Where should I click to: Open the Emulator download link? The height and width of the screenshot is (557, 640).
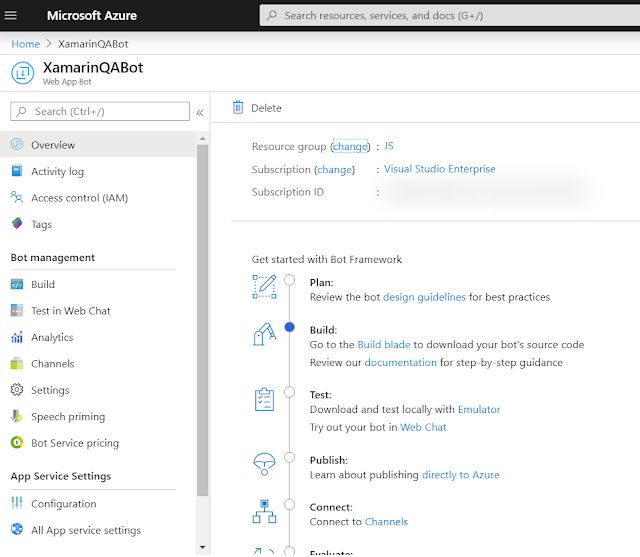coord(479,409)
